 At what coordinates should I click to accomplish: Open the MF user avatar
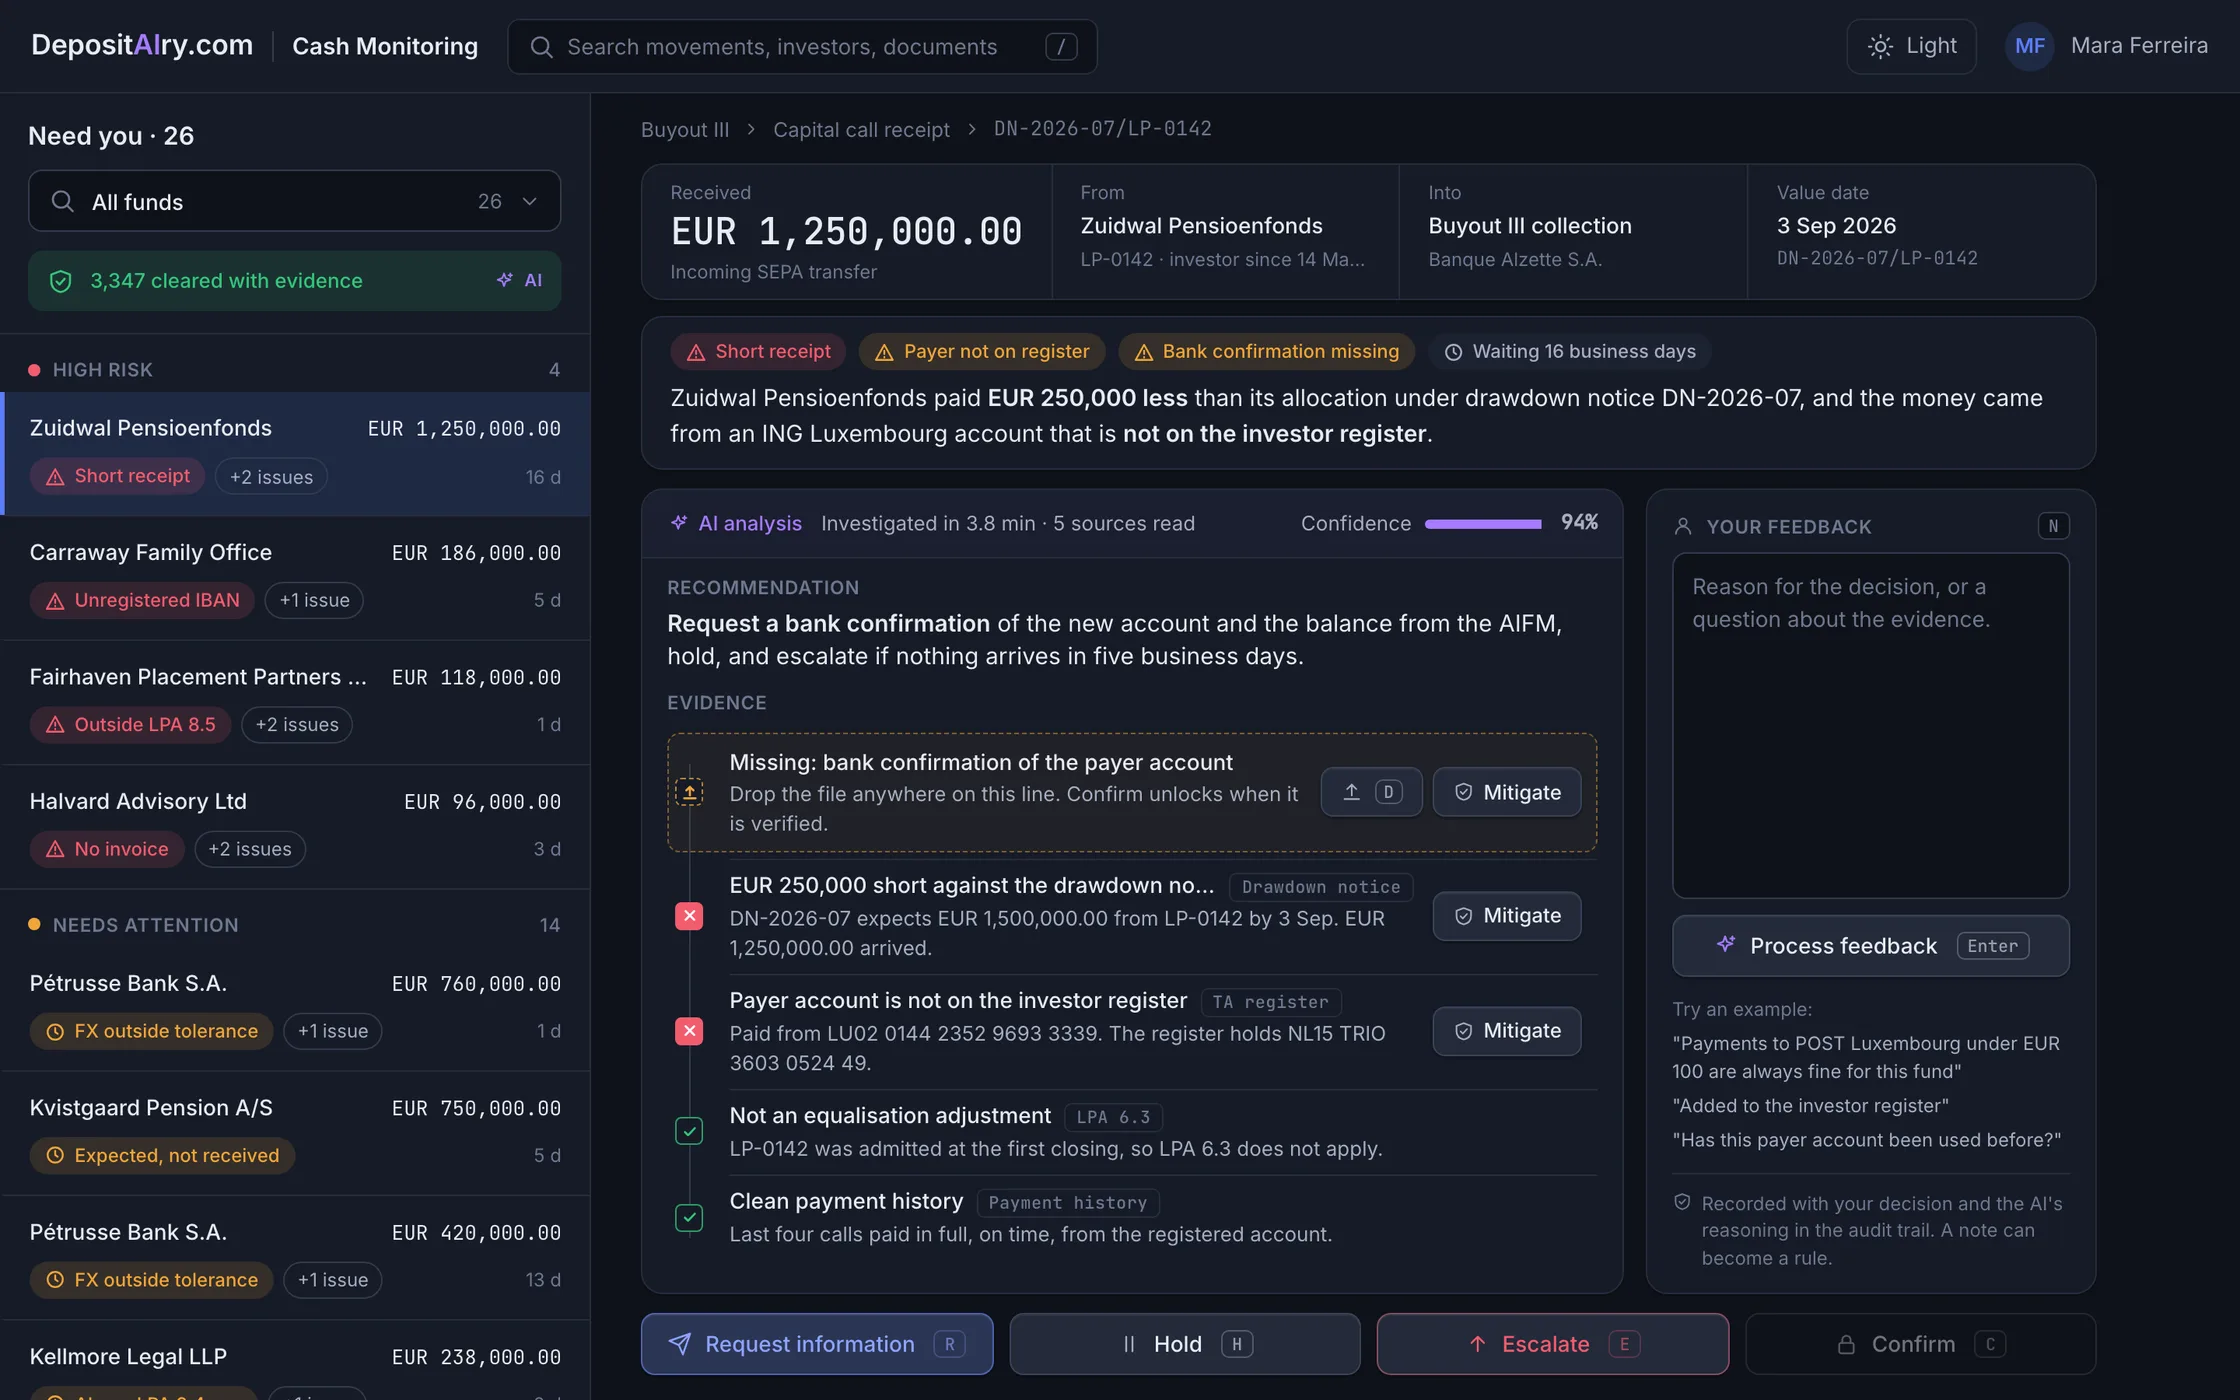[x=2029, y=46]
